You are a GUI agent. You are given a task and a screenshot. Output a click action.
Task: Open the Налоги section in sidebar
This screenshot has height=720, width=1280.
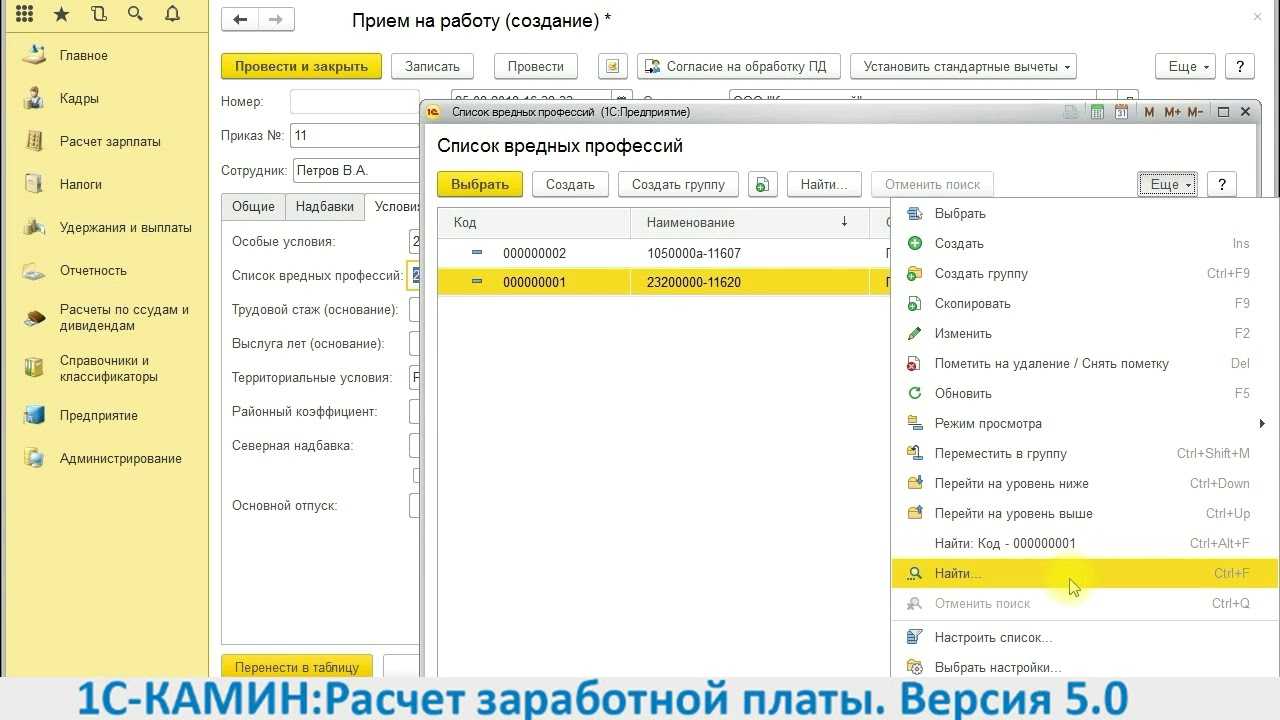pyautogui.click(x=81, y=184)
